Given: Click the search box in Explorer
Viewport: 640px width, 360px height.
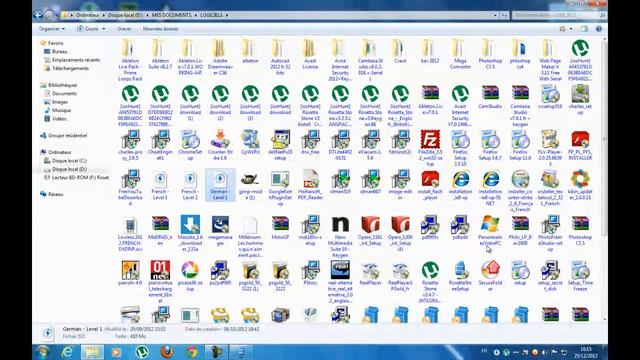Looking at the screenshot, I should pyautogui.click(x=558, y=15).
